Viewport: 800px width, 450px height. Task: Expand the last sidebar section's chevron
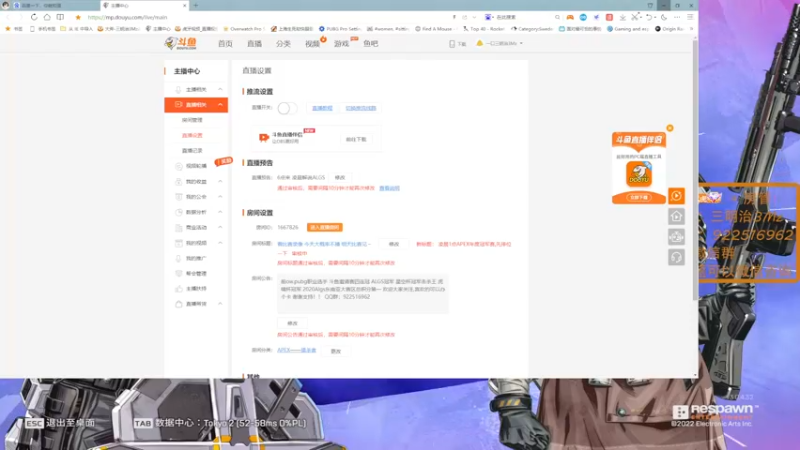click(220, 304)
